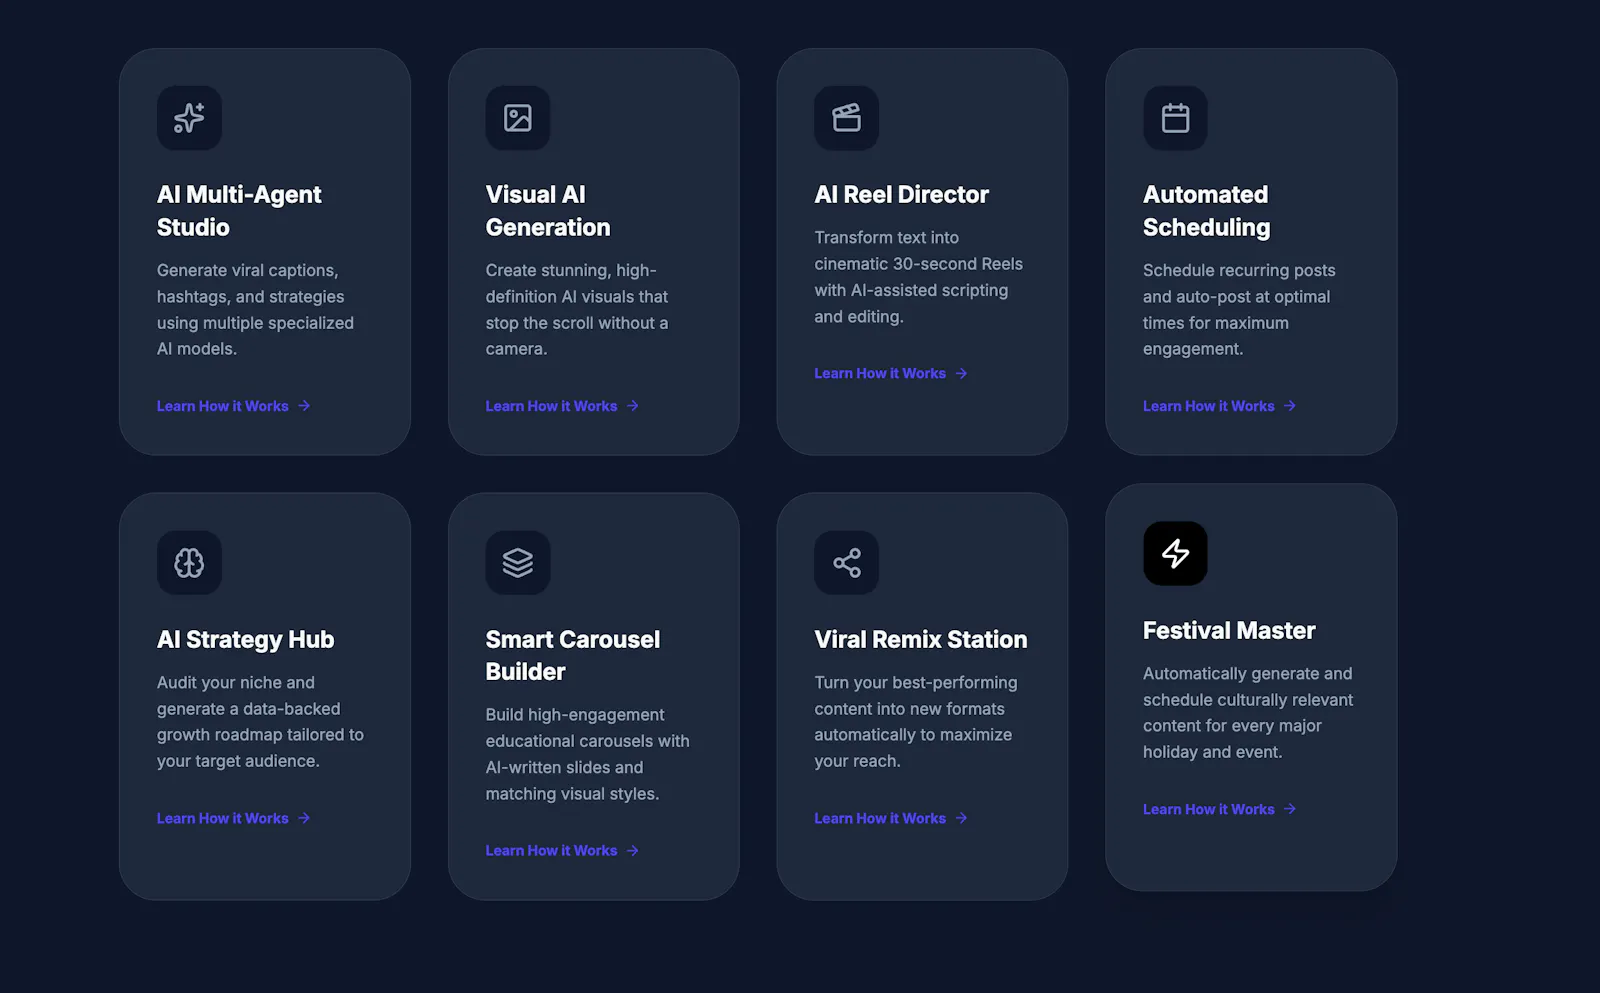The height and width of the screenshot is (993, 1600).
Task: Open Learn How it Works for AI Multi-Agent Studio
Action: pyautogui.click(x=234, y=406)
